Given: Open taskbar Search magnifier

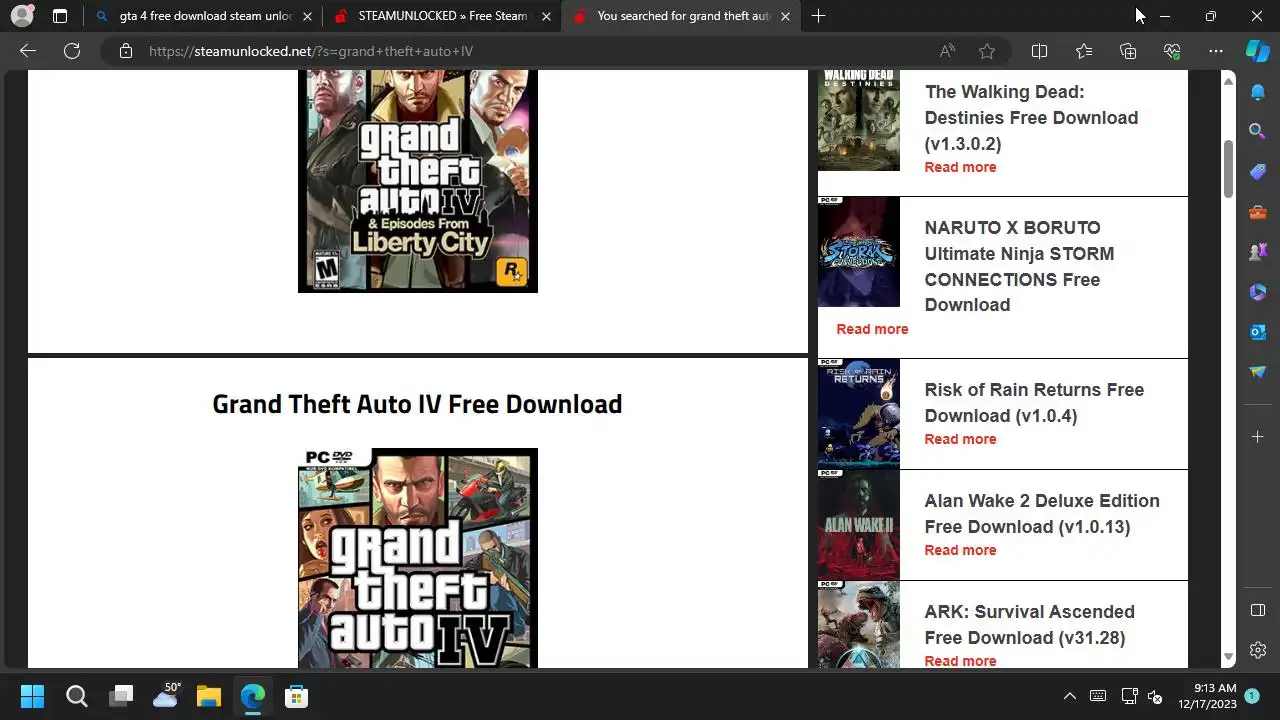Looking at the screenshot, I should pyautogui.click(x=76, y=696).
